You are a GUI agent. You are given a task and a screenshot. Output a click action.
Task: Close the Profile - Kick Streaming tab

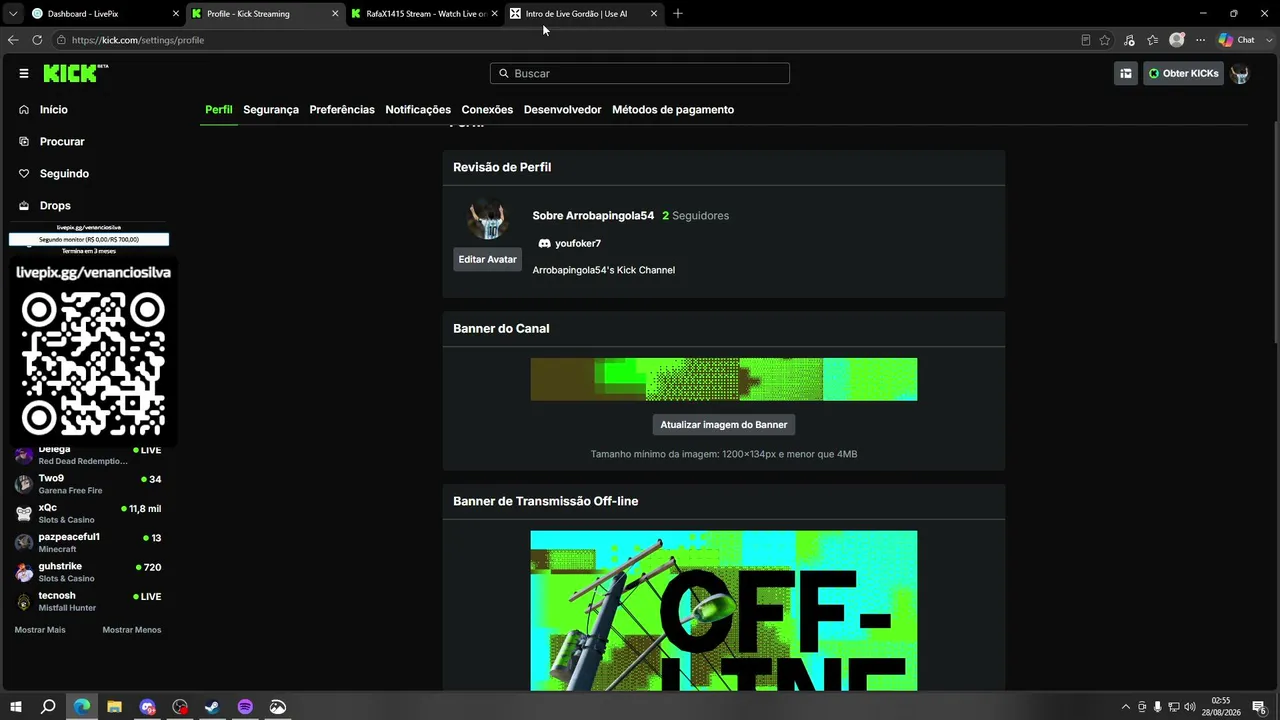point(335,14)
